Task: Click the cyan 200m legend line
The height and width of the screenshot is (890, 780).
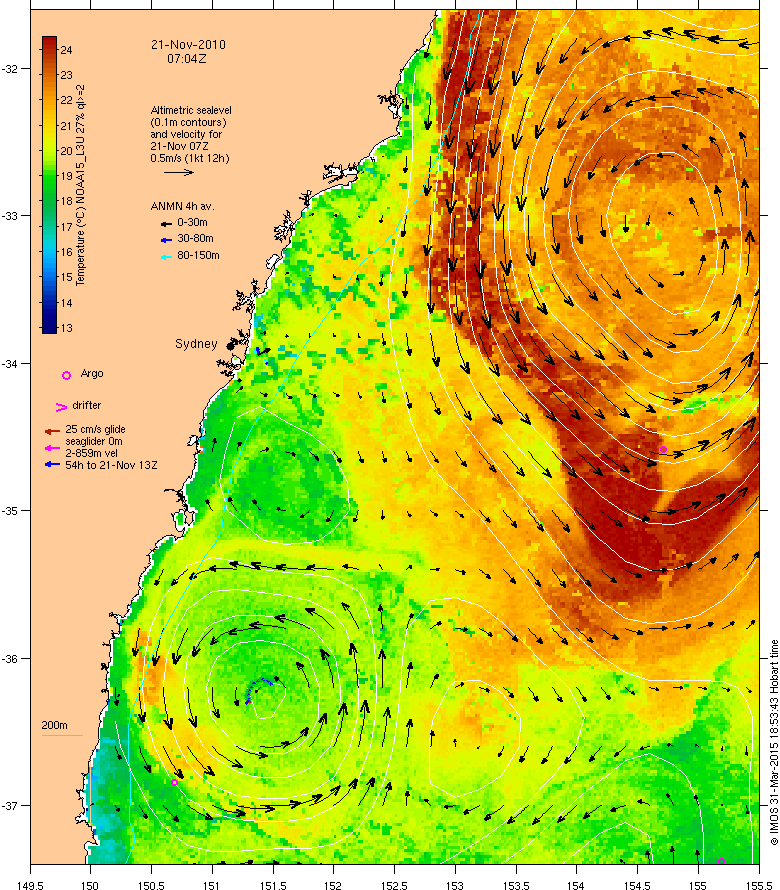Action: pyautogui.click(x=62, y=736)
